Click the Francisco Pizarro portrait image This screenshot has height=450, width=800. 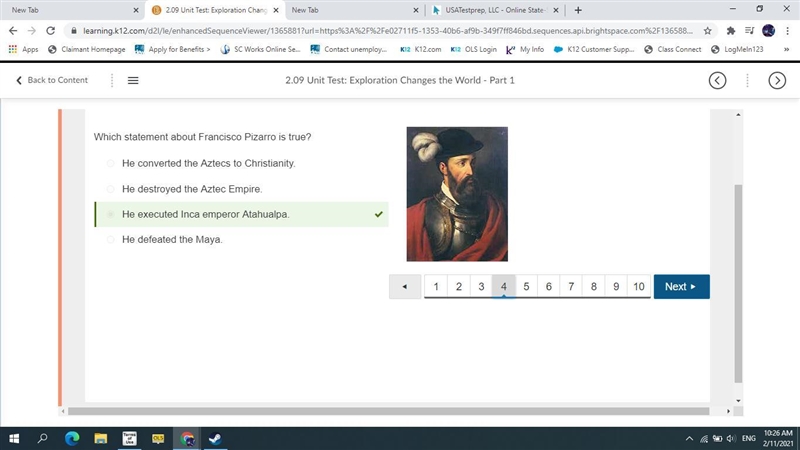457,194
